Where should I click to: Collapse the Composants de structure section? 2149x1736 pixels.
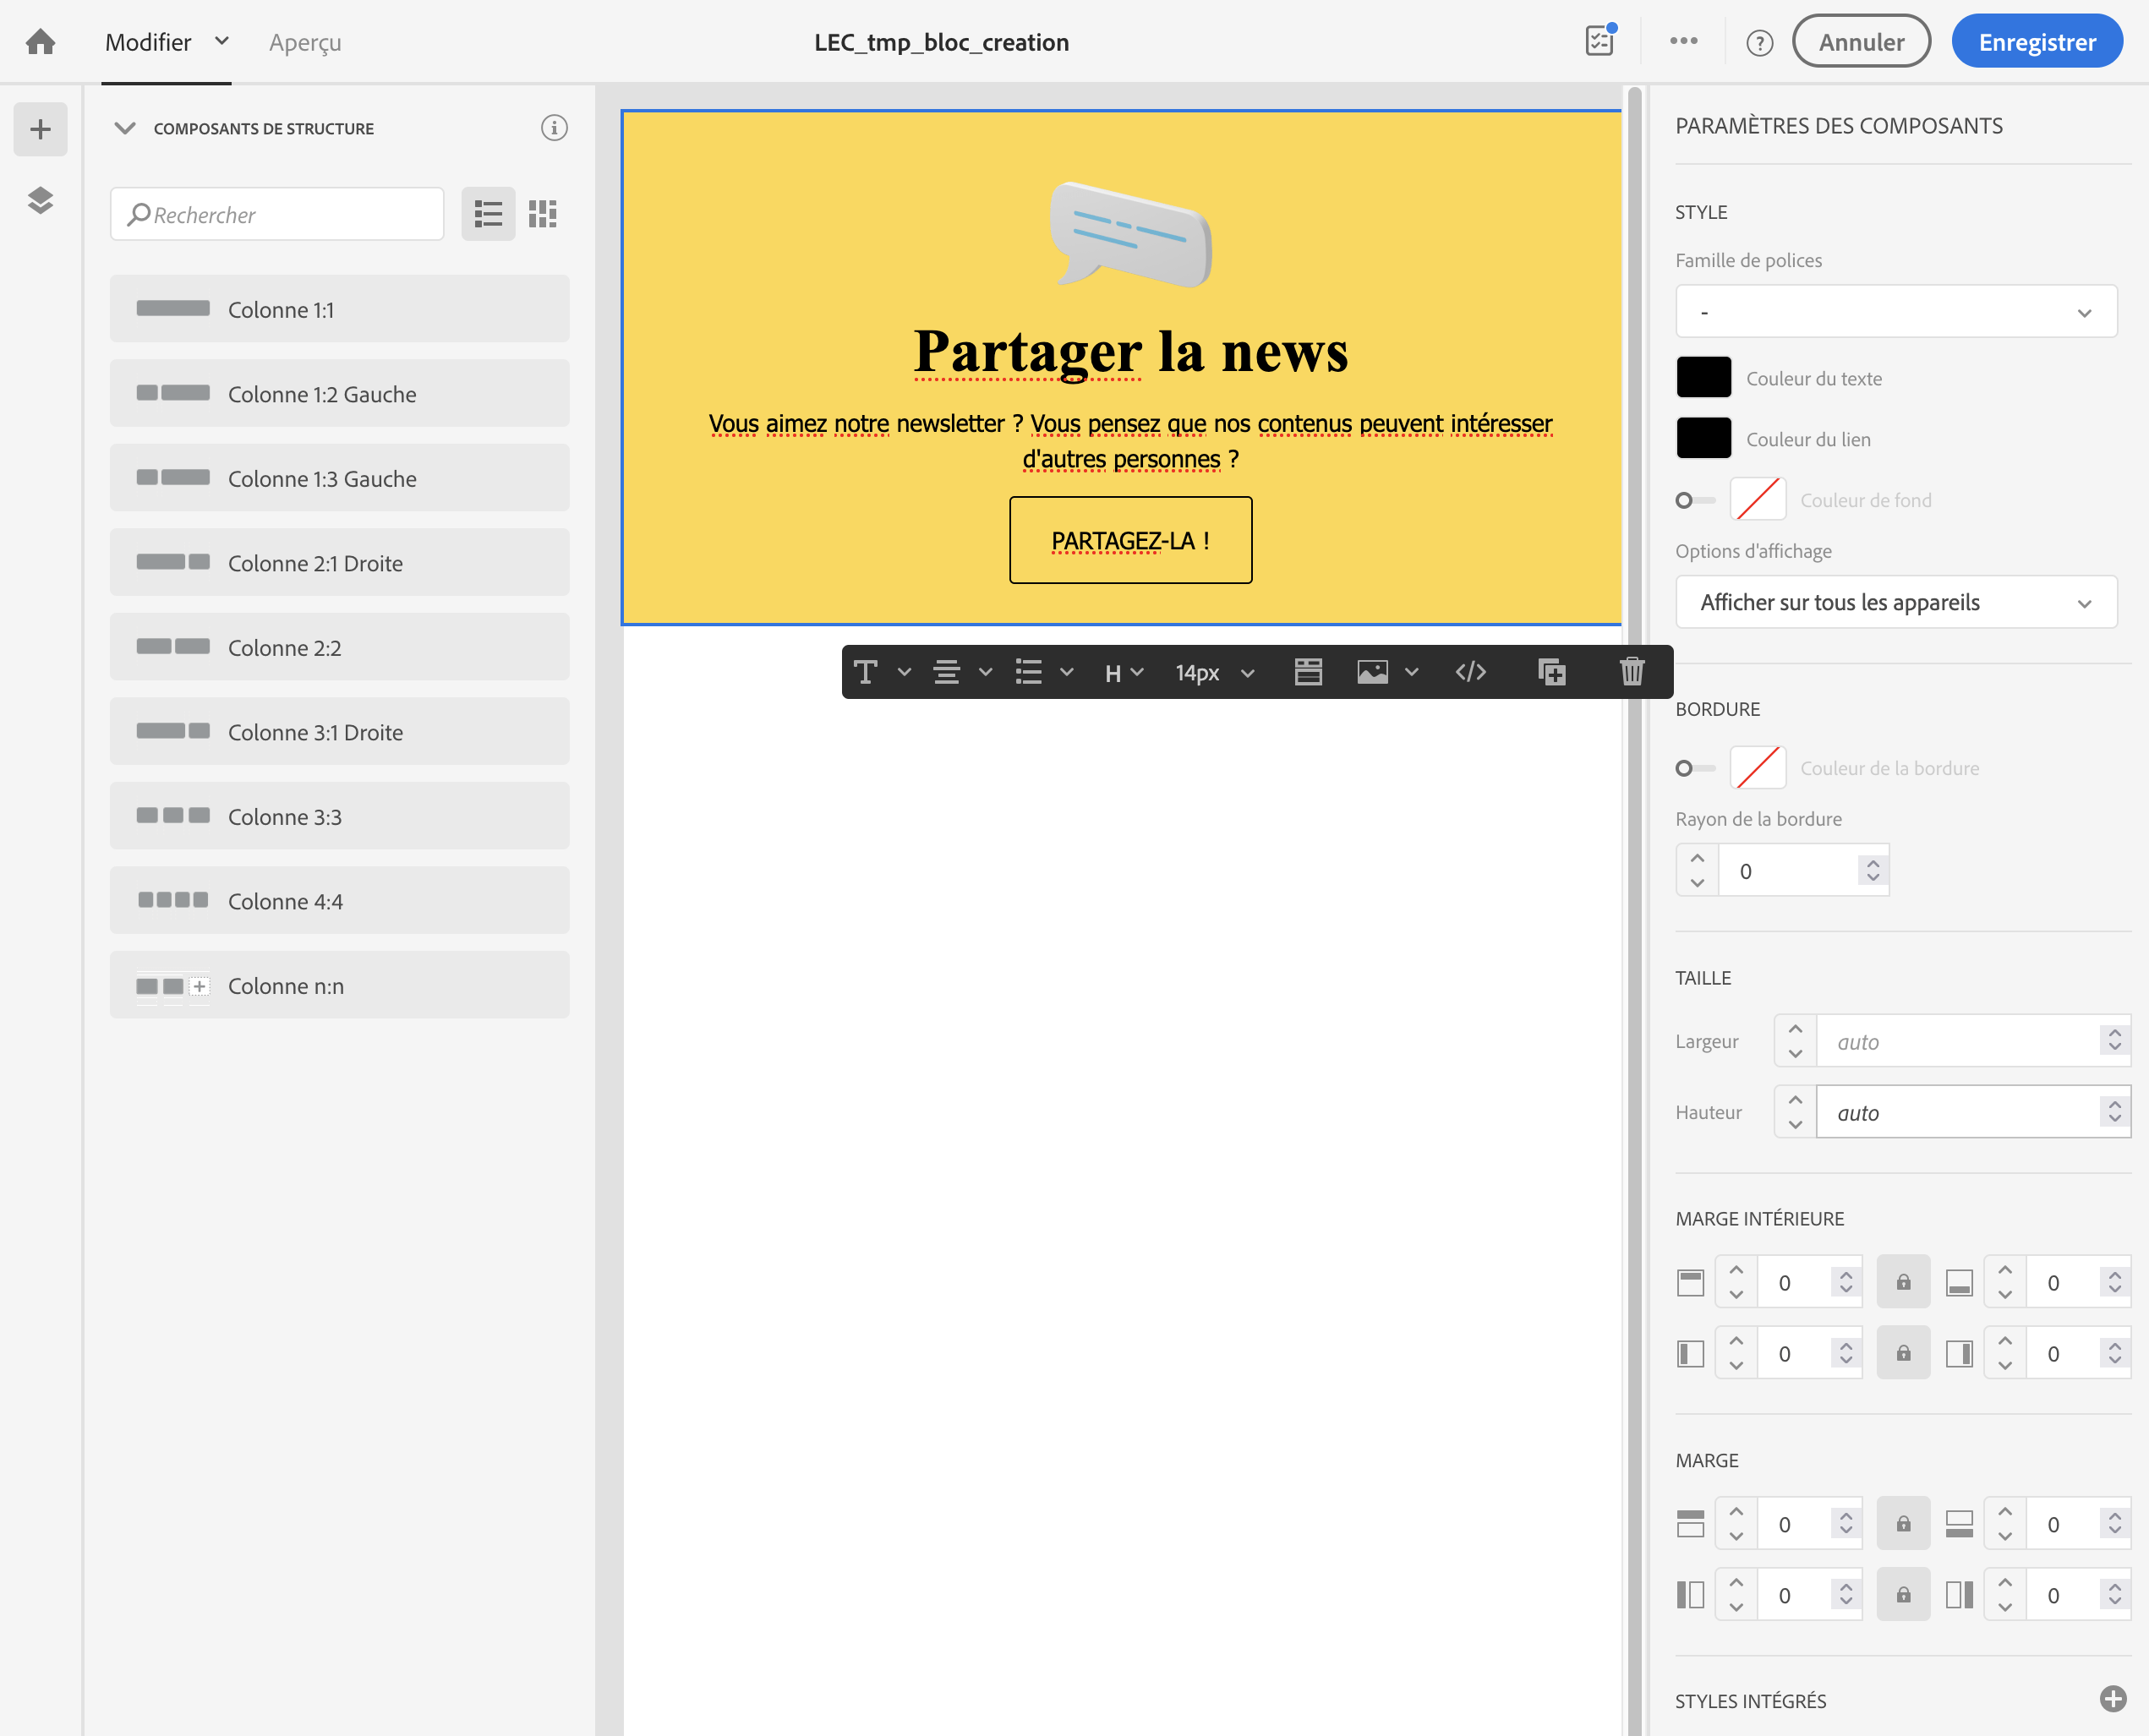pos(125,128)
